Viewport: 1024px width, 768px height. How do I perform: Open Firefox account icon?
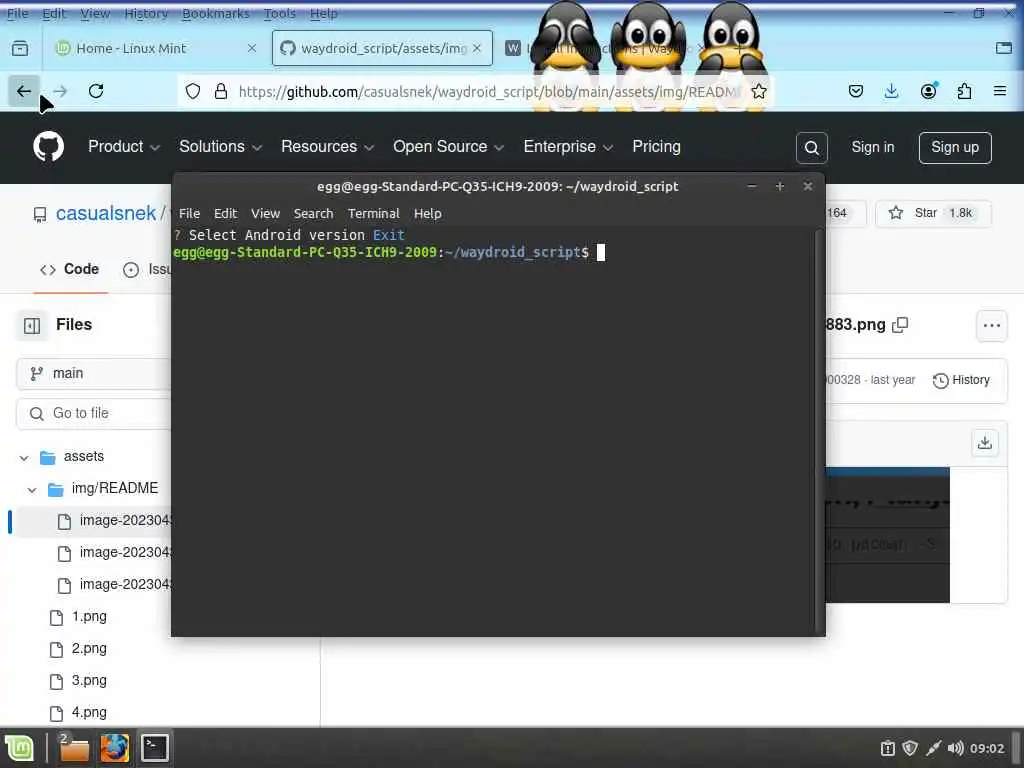(x=928, y=91)
